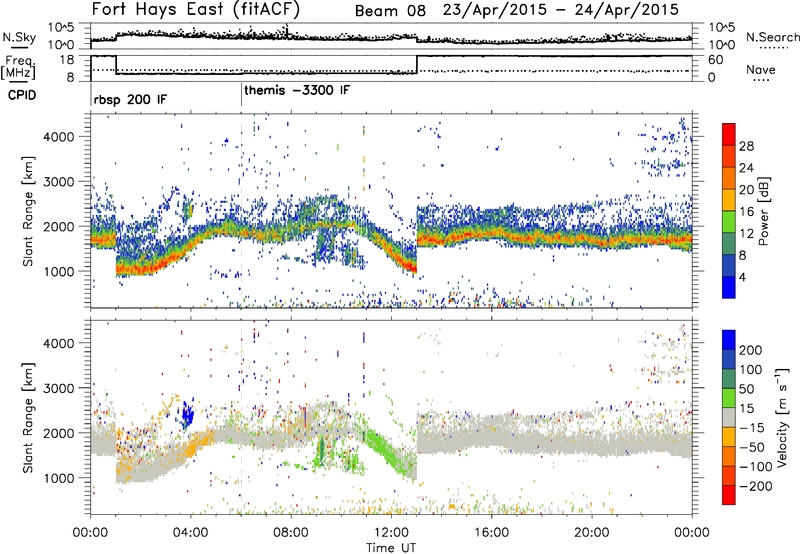Click the 1000 tick in velocity panel
This screenshot has height=554, width=800.
coord(58,478)
